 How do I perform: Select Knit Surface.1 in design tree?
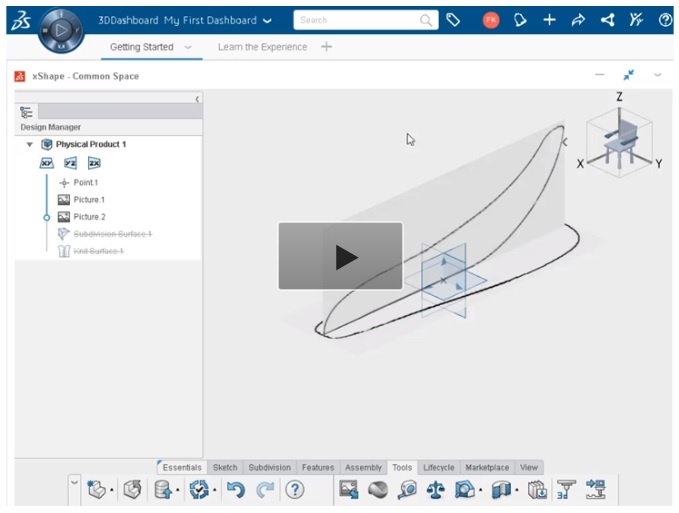[98, 251]
